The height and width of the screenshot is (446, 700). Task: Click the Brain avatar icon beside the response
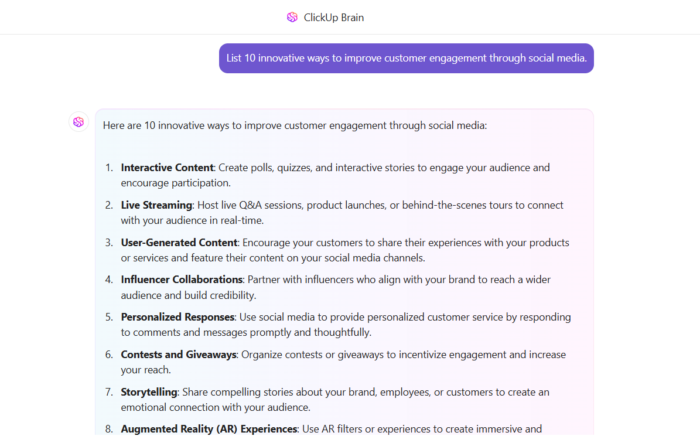pos(78,122)
